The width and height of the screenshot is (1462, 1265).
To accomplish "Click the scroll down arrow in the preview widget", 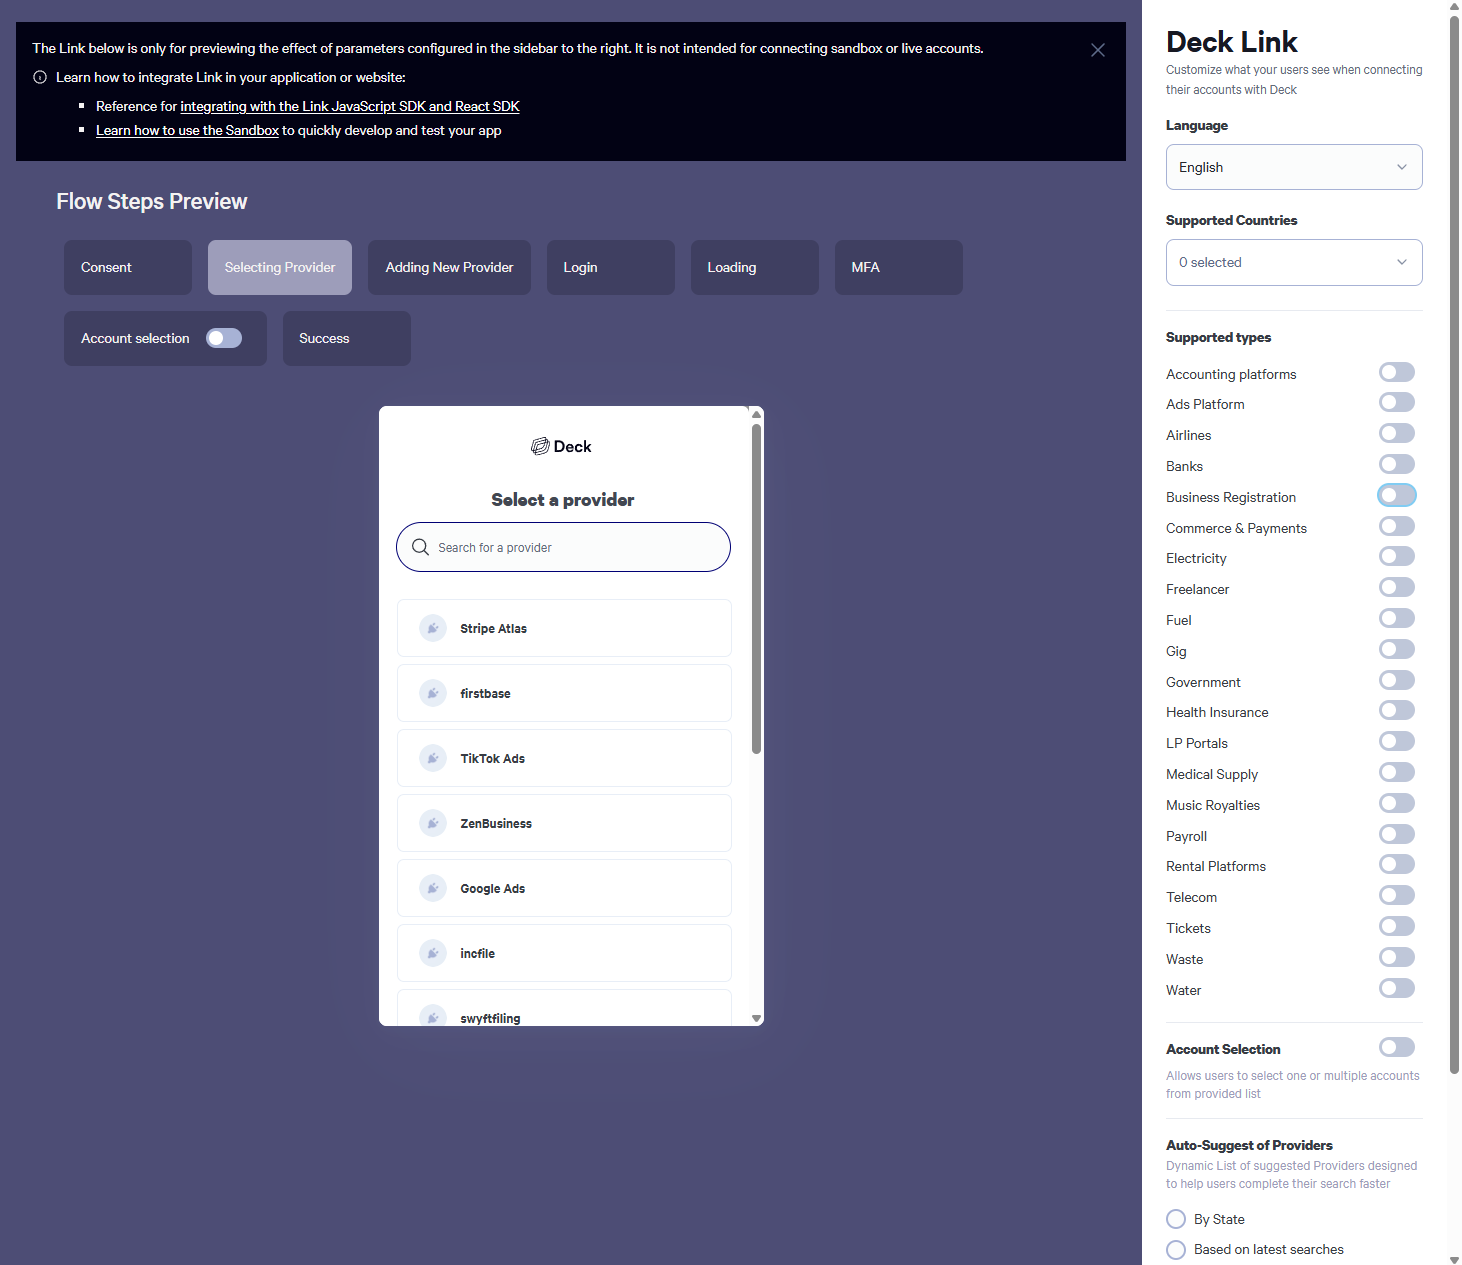I will pyautogui.click(x=757, y=1018).
